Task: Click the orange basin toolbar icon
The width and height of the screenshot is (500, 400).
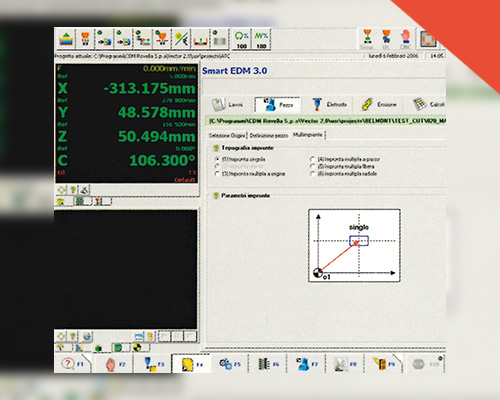Action: coord(201,39)
